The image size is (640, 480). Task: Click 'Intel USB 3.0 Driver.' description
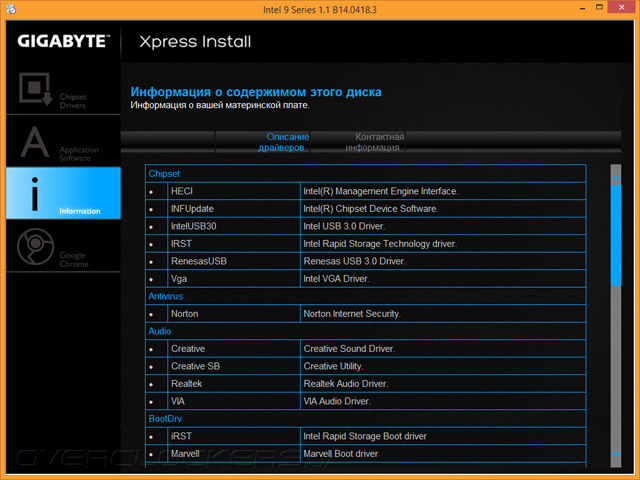344,227
